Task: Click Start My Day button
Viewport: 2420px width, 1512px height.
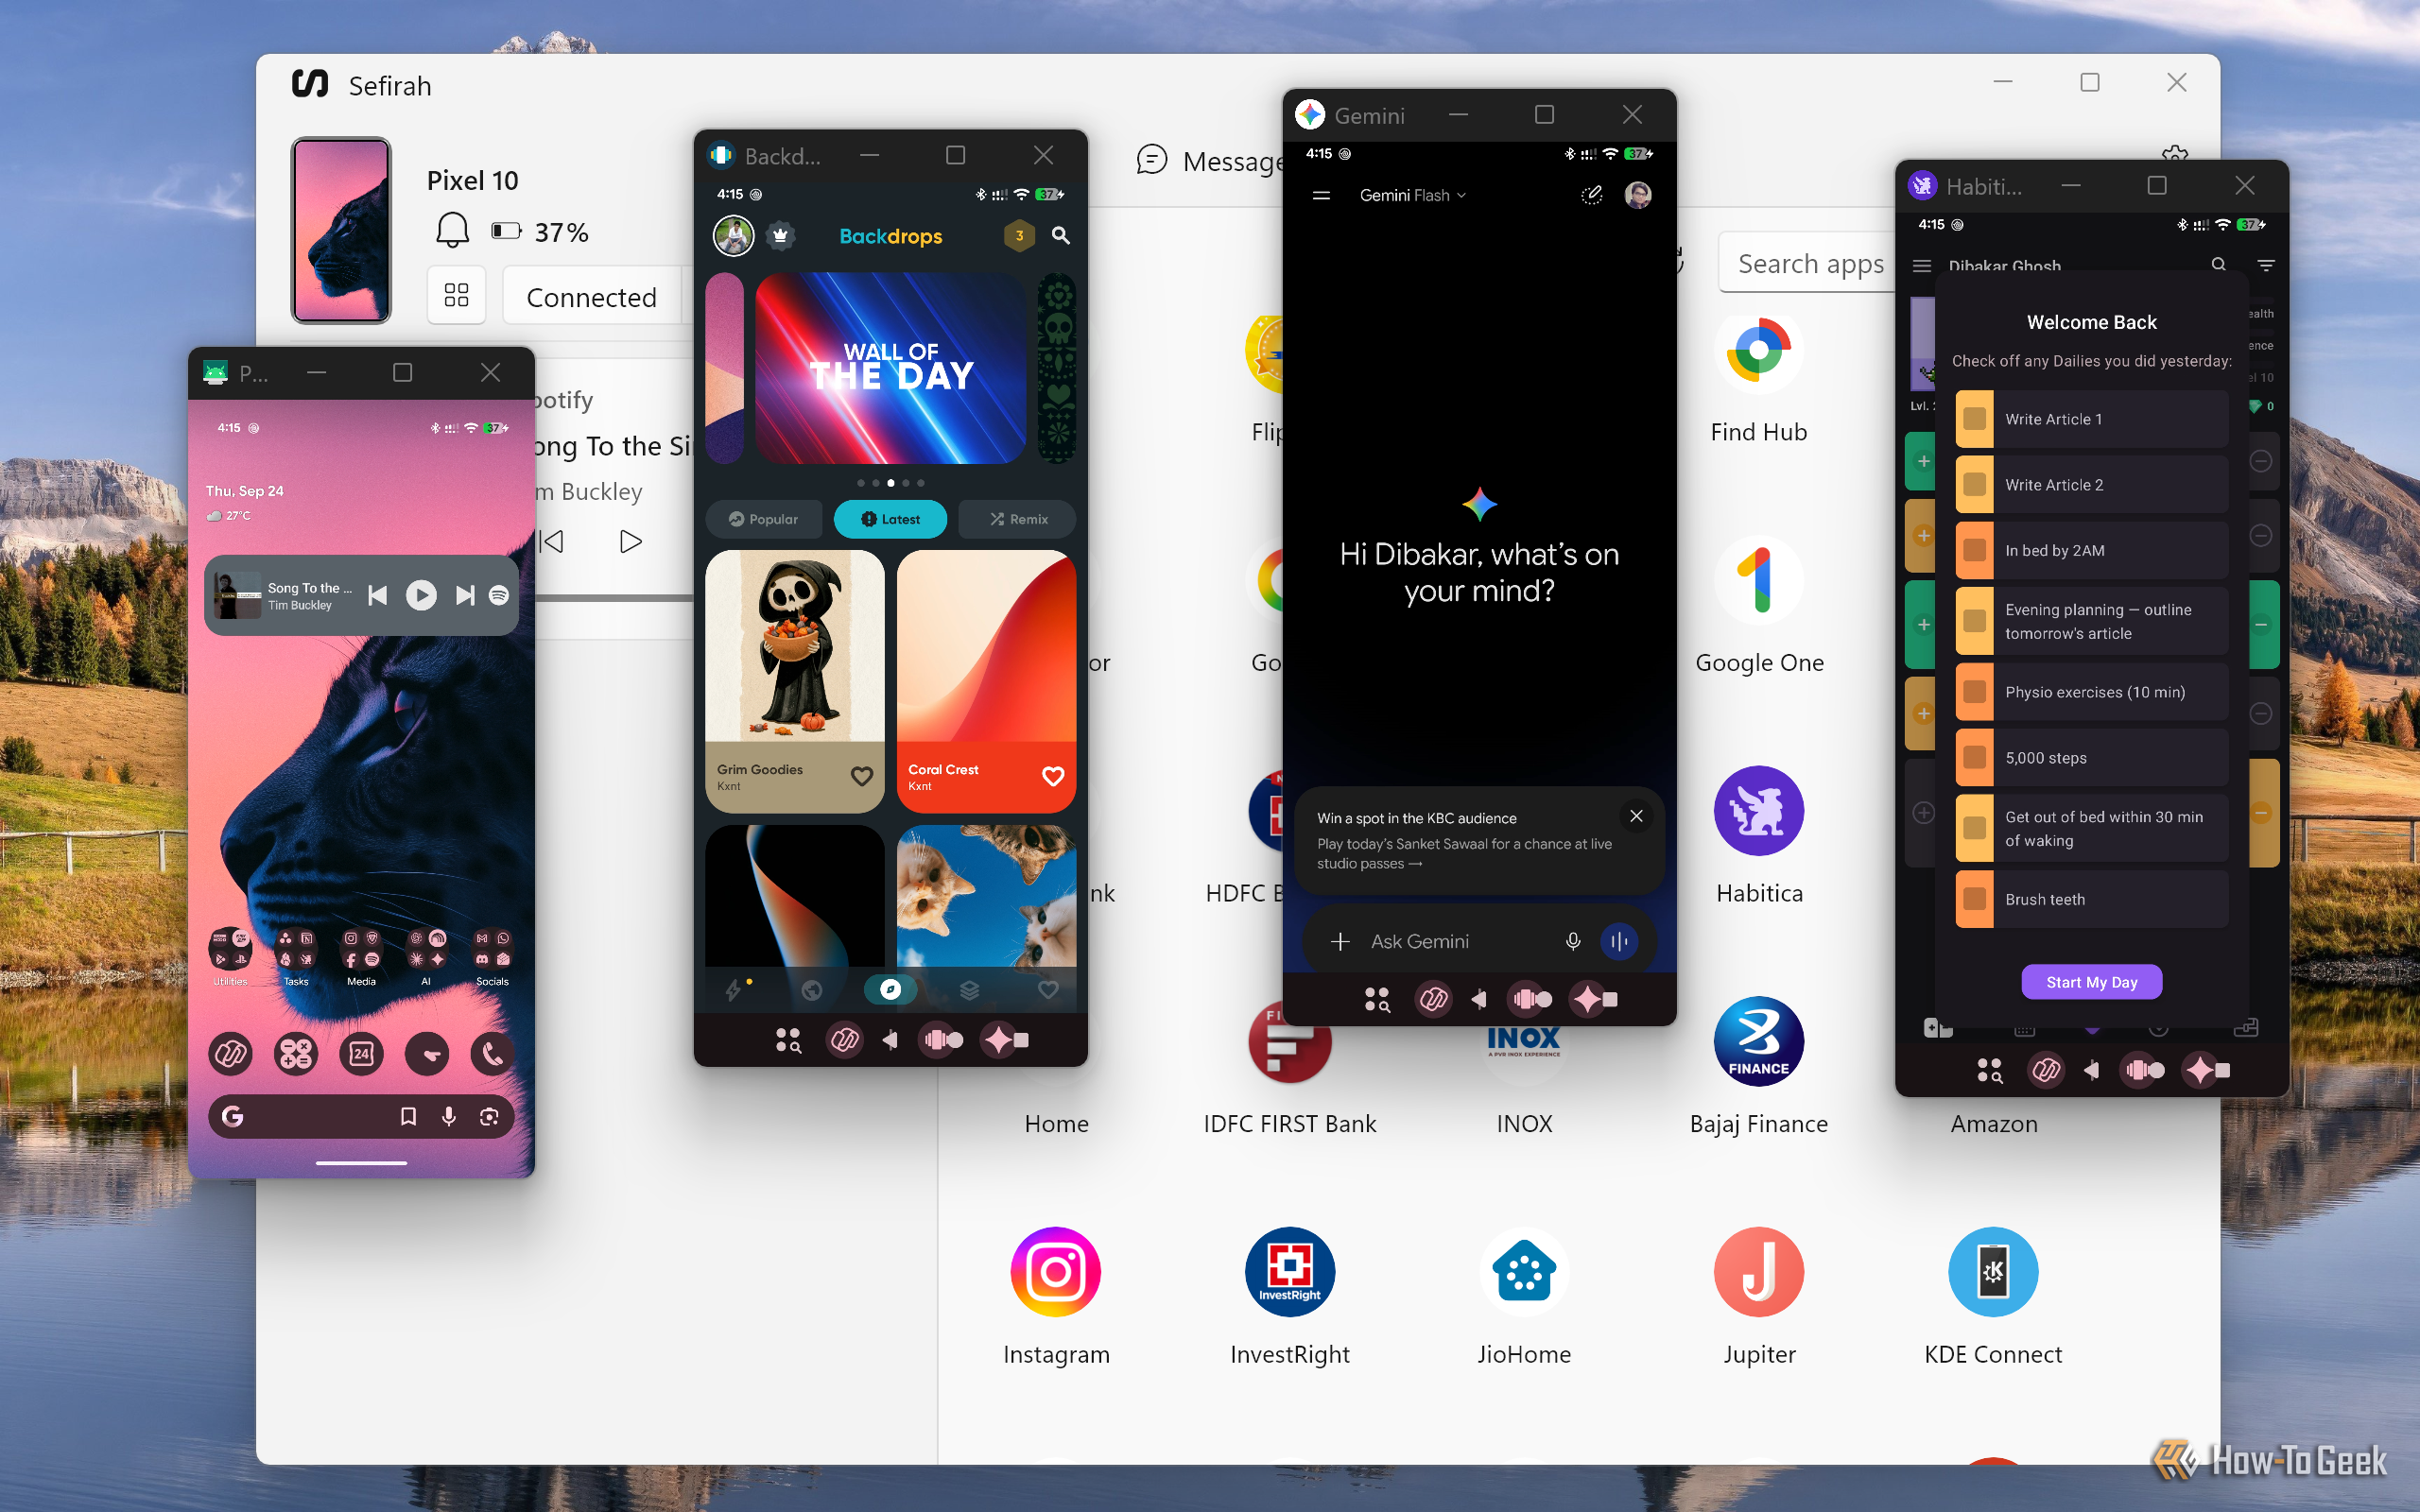Action: click(x=2091, y=982)
